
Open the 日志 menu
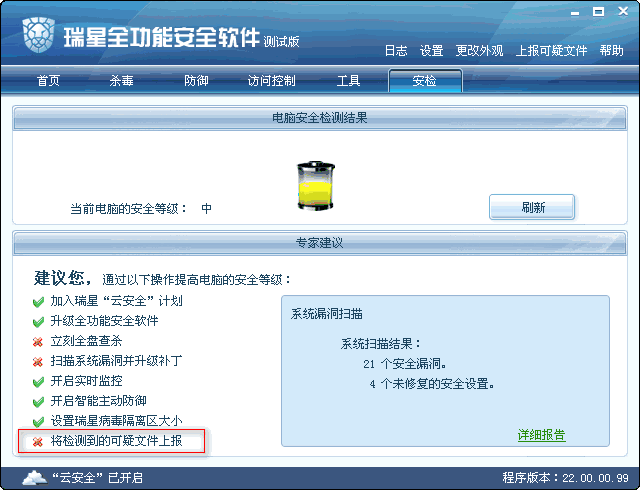[x=396, y=51]
